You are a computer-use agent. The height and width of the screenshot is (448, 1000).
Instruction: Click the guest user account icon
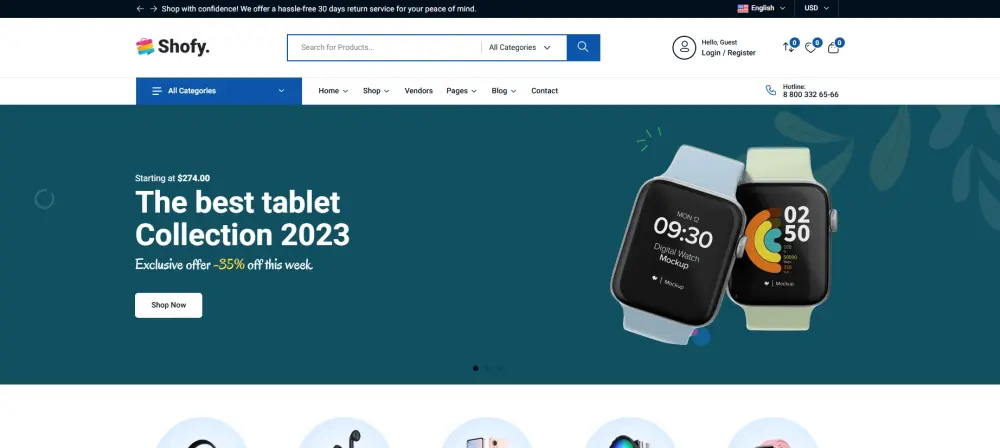[684, 47]
